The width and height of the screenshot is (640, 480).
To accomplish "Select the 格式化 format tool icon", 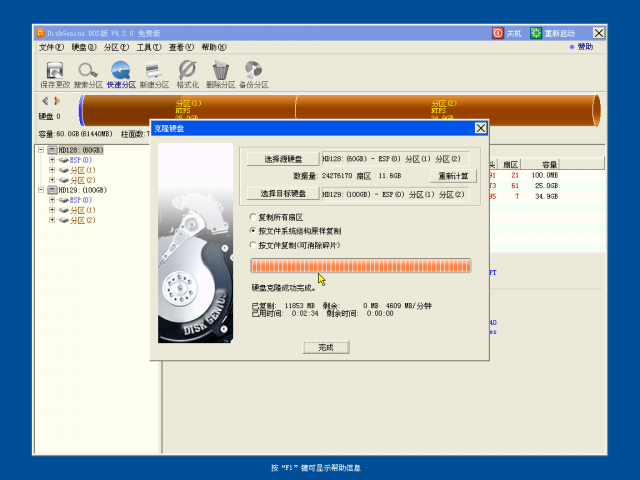I will coord(187,74).
